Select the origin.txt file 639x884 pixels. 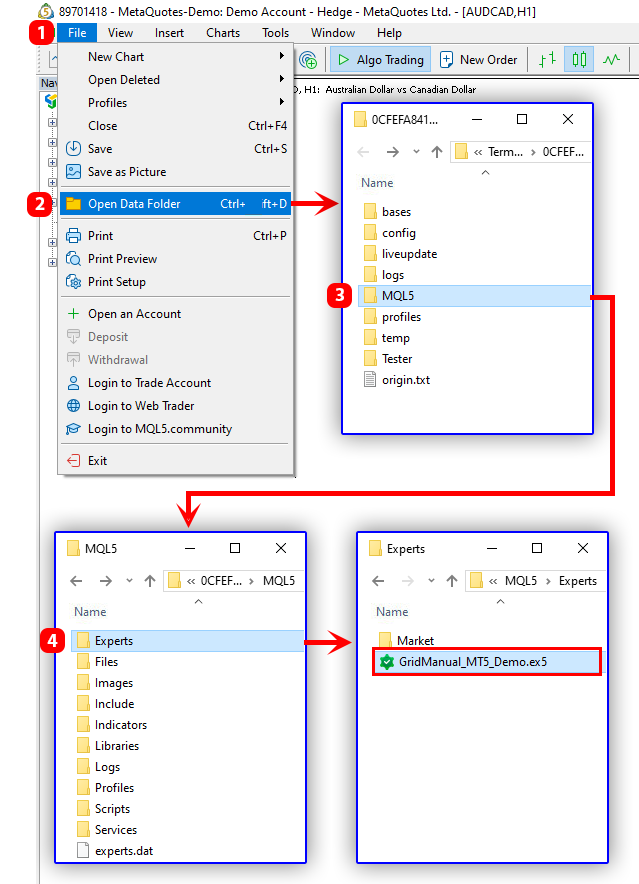397,380
